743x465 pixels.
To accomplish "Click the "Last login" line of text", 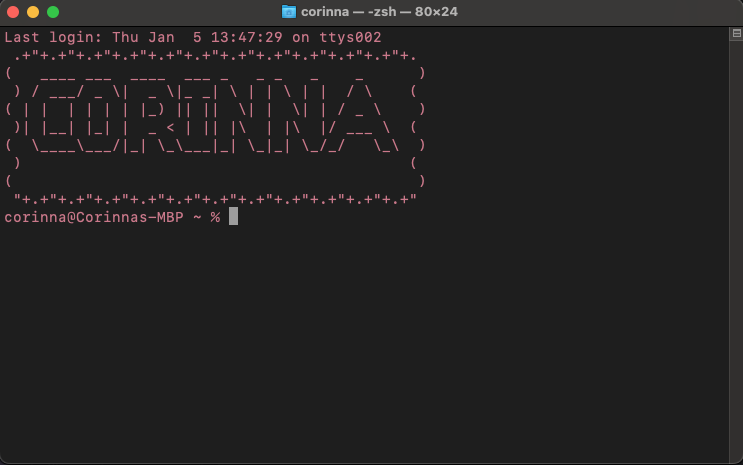I will coord(192,37).
